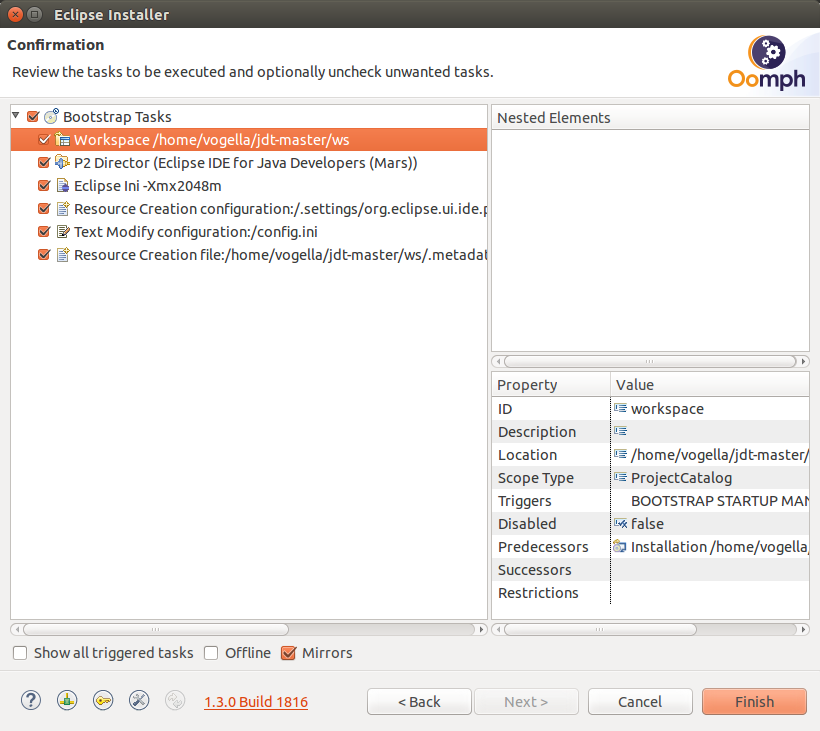The height and width of the screenshot is (731, 820).
Task: Uncheck the Text Modify config.ini checkbox
Action: click(x=44, y=232)
